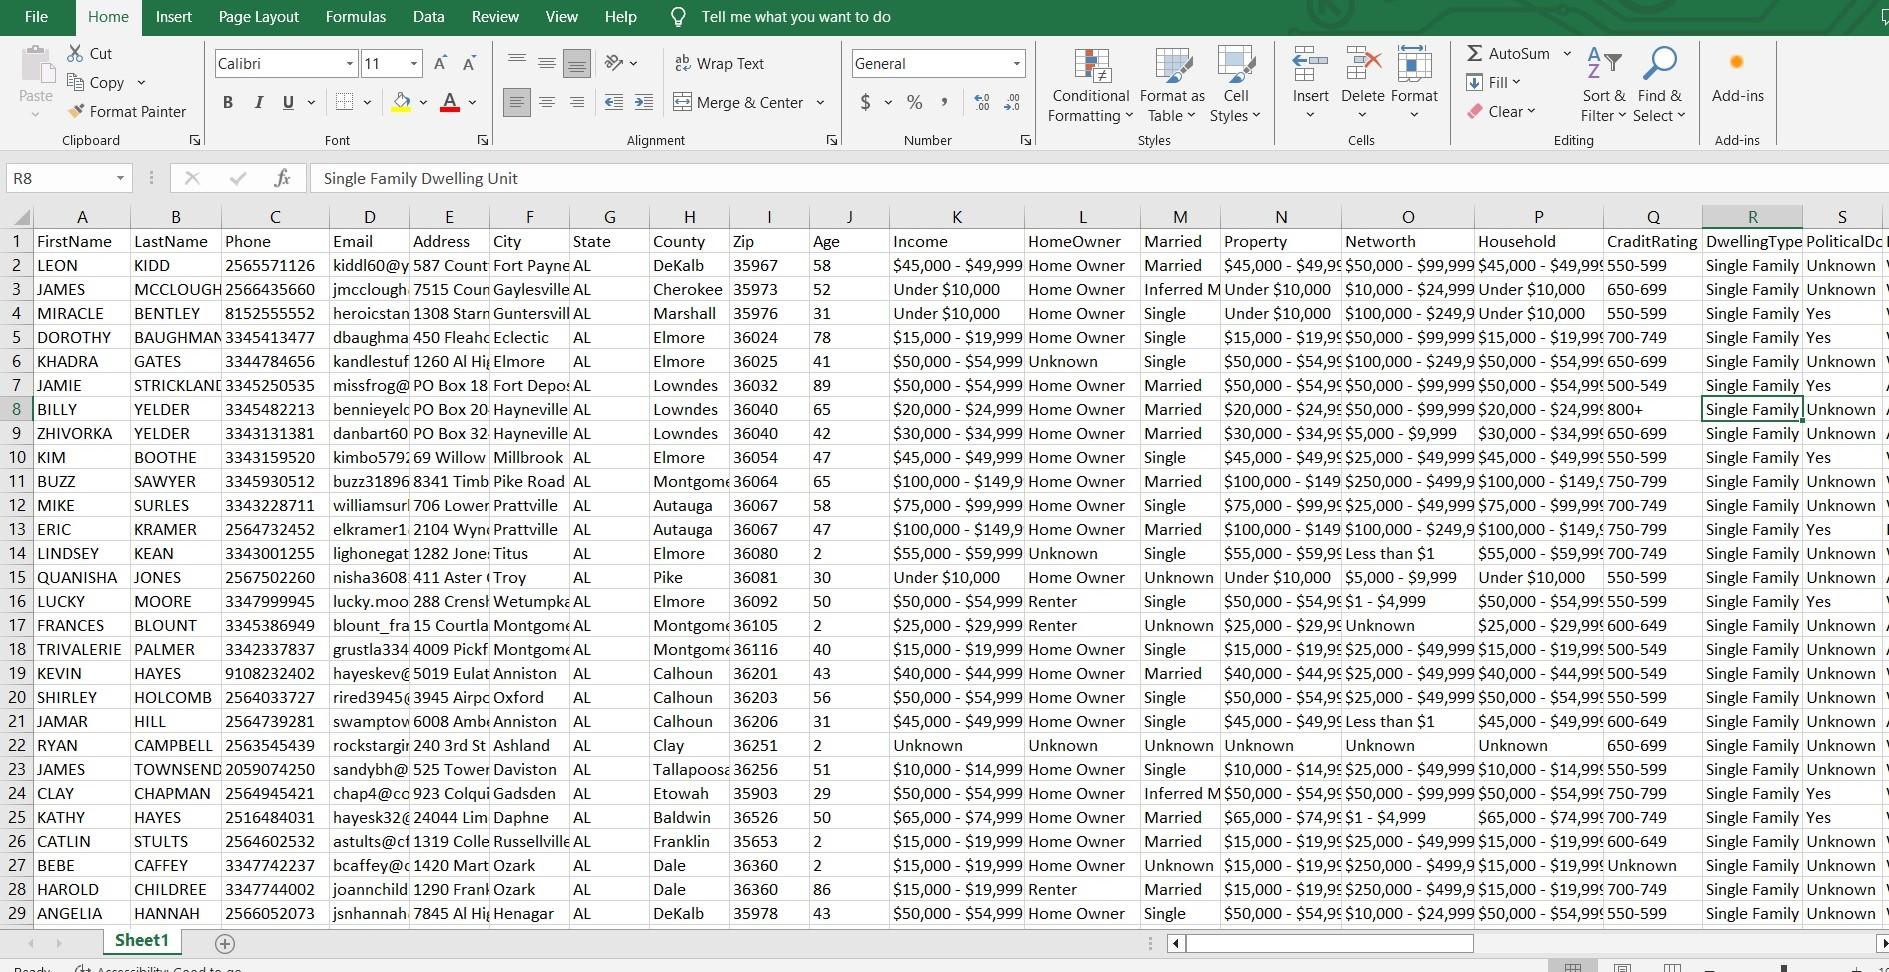Screen dimensions: 1889x972
Task: Toggle Bold formatting
Action: 228,102
